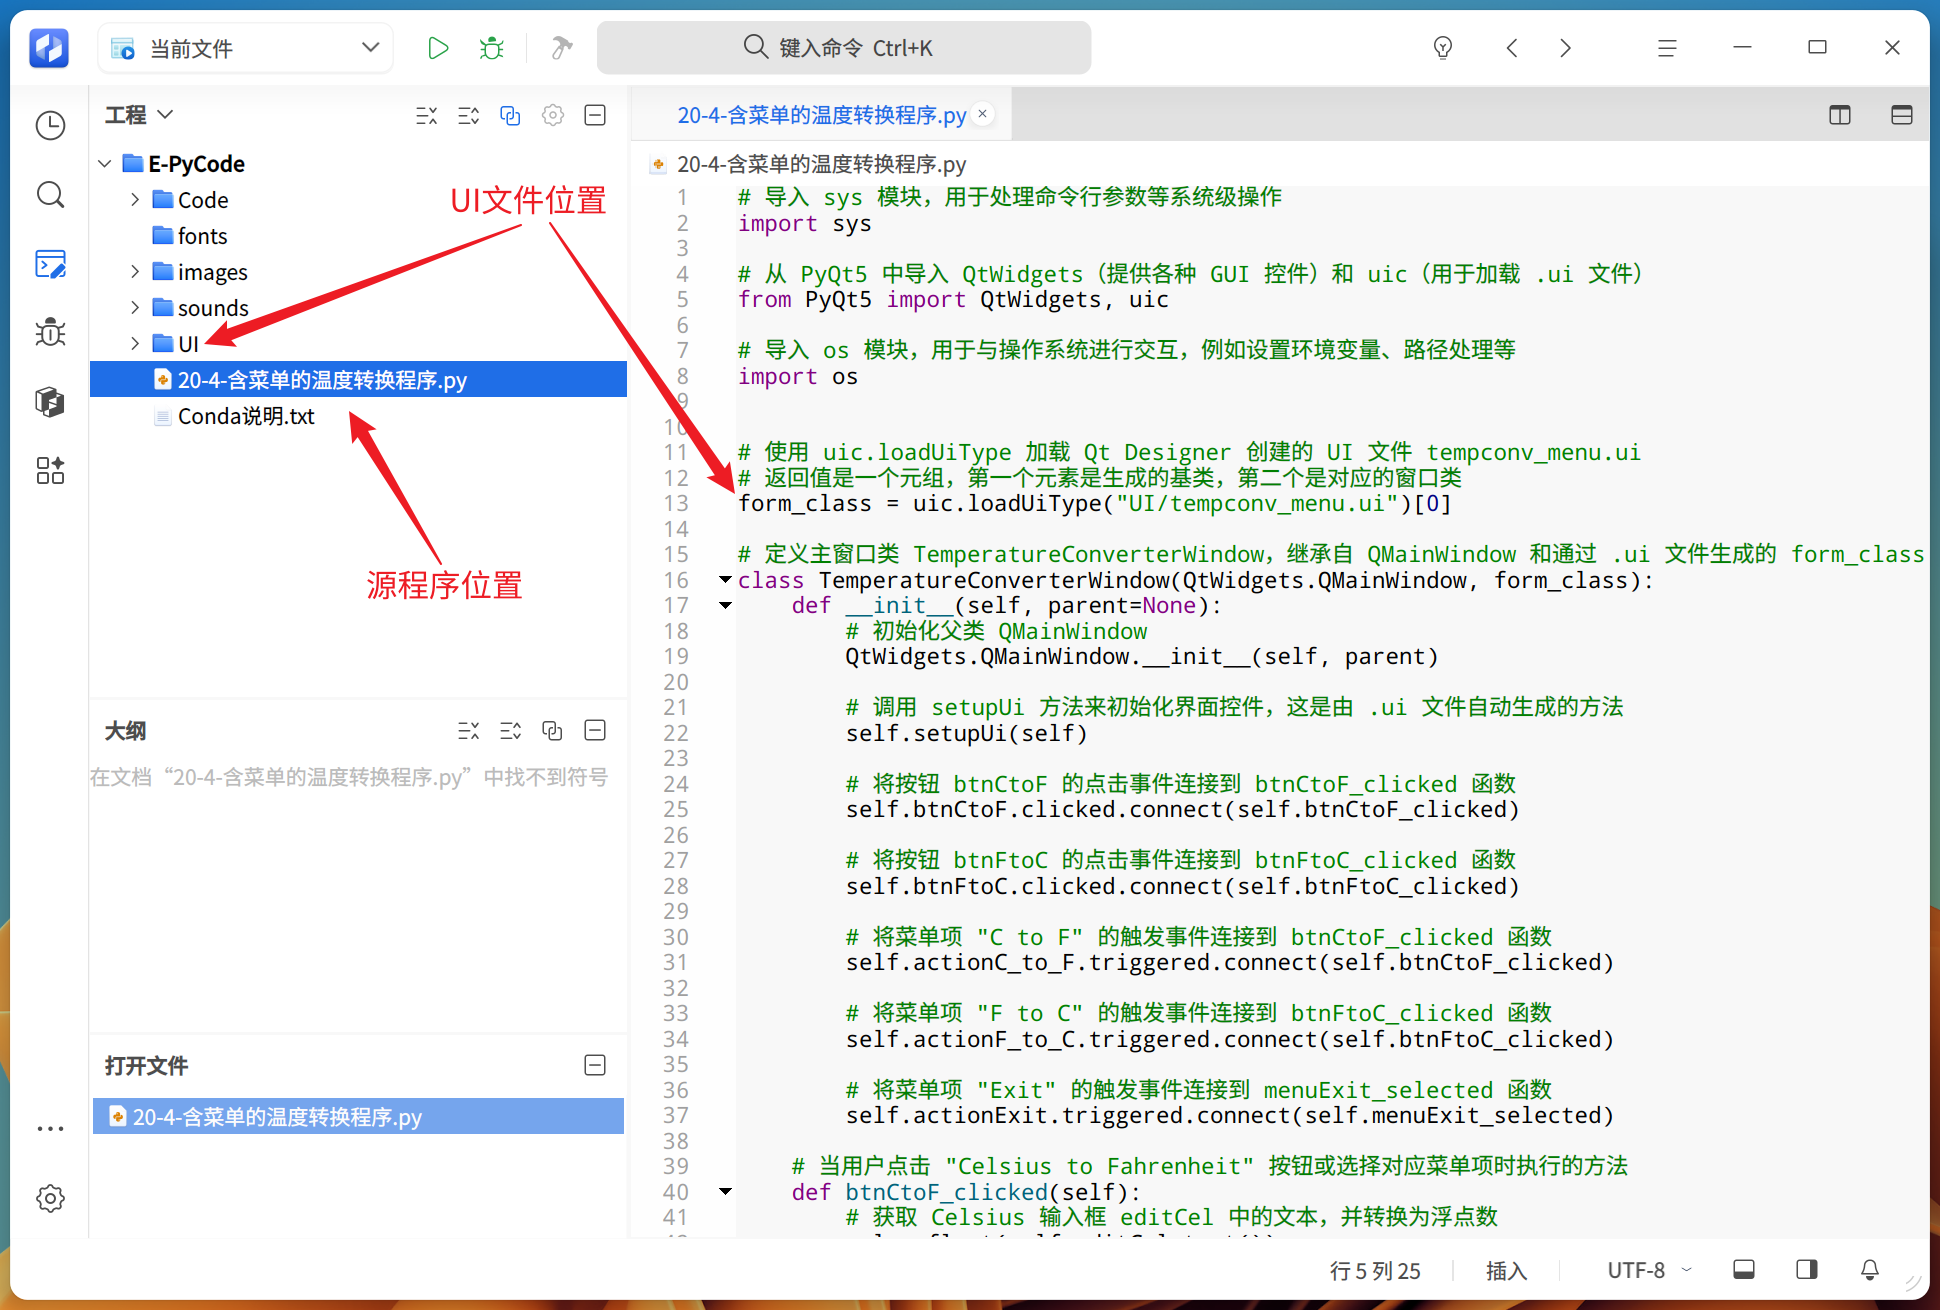Image resolution: width=1940 pixels, height=1310 pixels.
Task: Click the command search box
Action: [x=843, y=48]
